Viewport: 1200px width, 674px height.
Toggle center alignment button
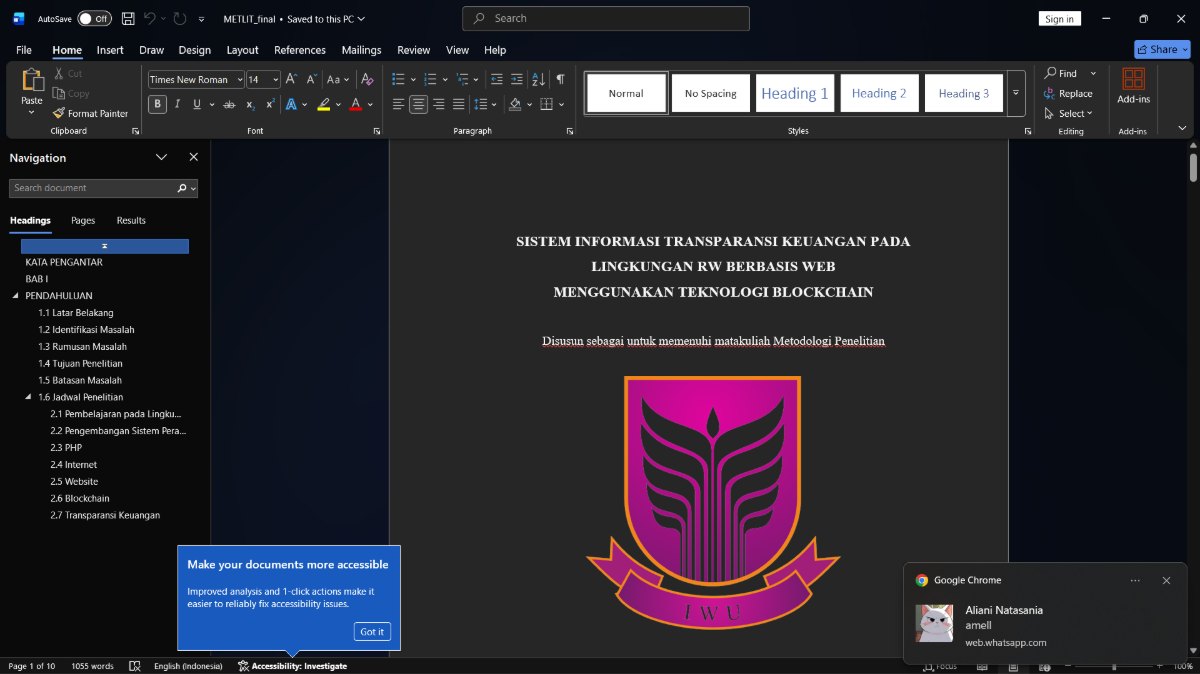point(418,104)
